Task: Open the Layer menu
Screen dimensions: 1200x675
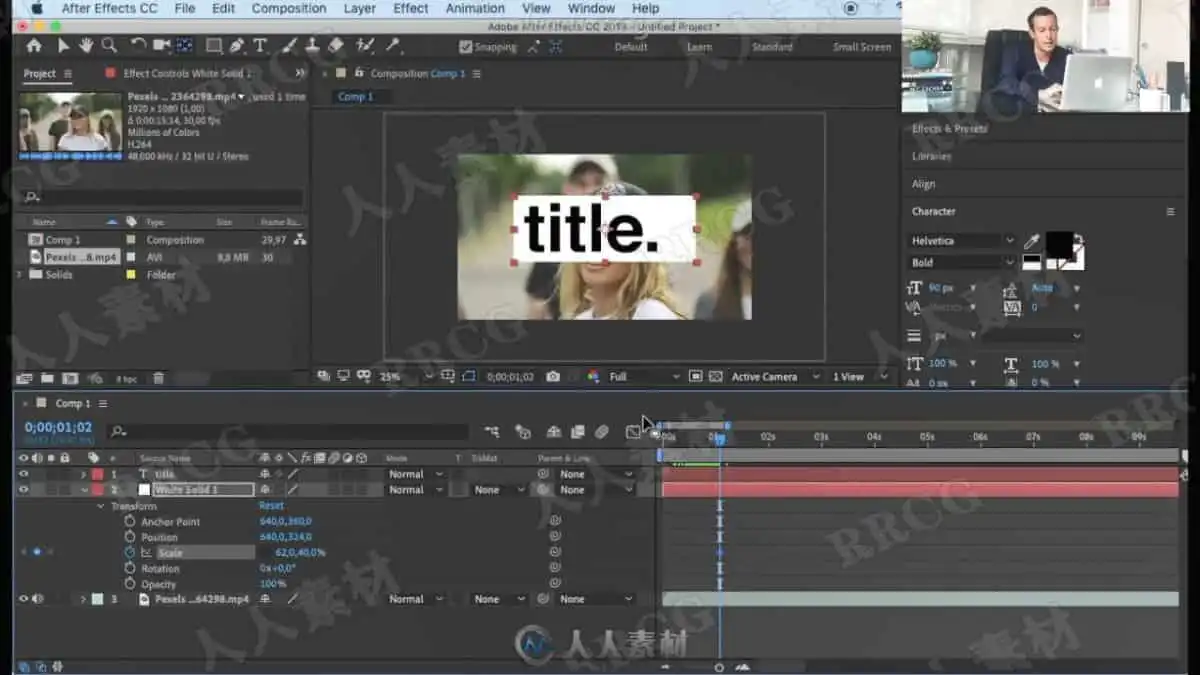Action: pos(360,8)
